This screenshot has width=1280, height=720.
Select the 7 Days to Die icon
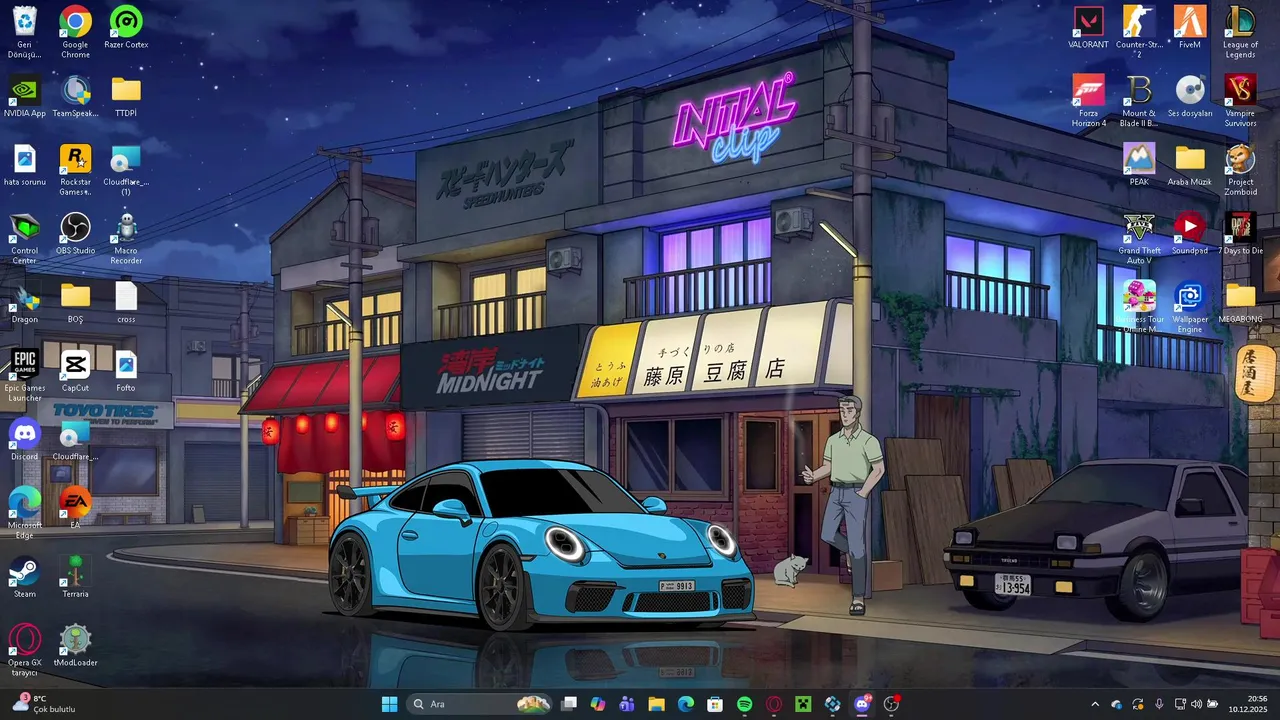click(1241, 233)
